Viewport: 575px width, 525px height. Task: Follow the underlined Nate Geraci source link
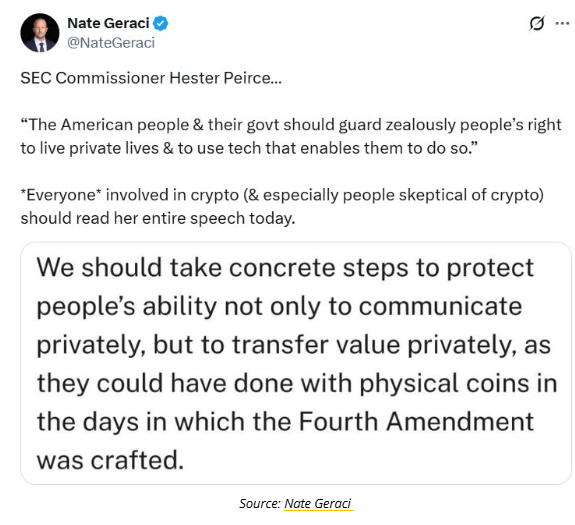tap(318, 504)
